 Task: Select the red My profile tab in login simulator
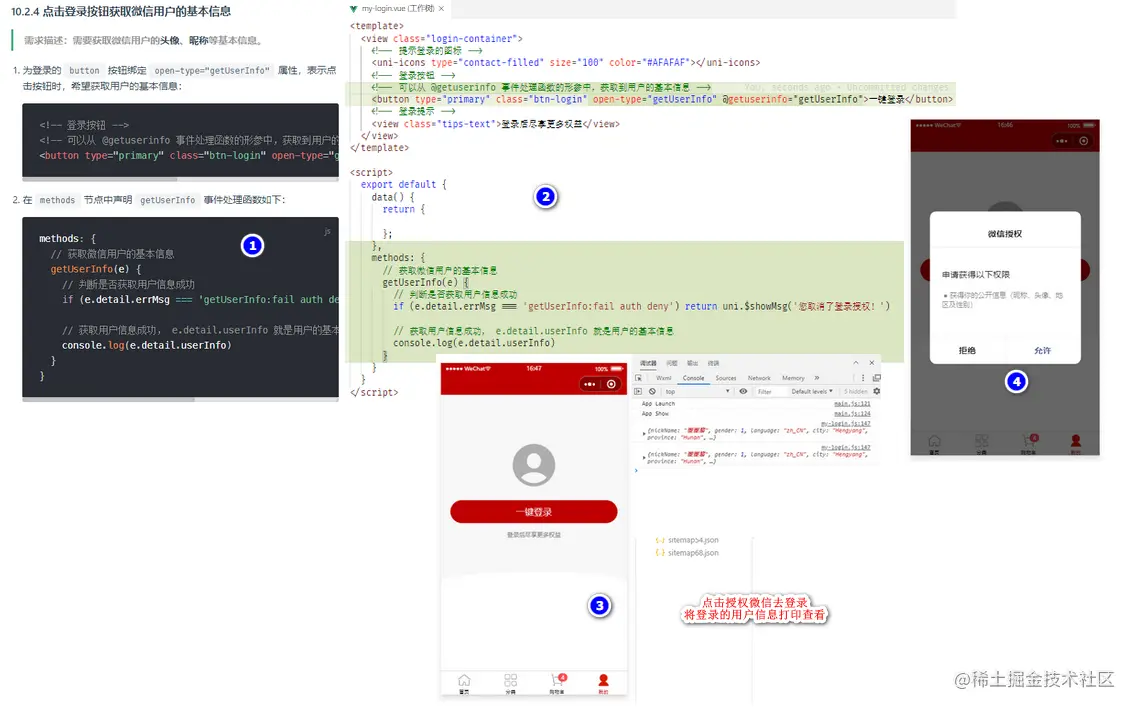pos(603,683)
